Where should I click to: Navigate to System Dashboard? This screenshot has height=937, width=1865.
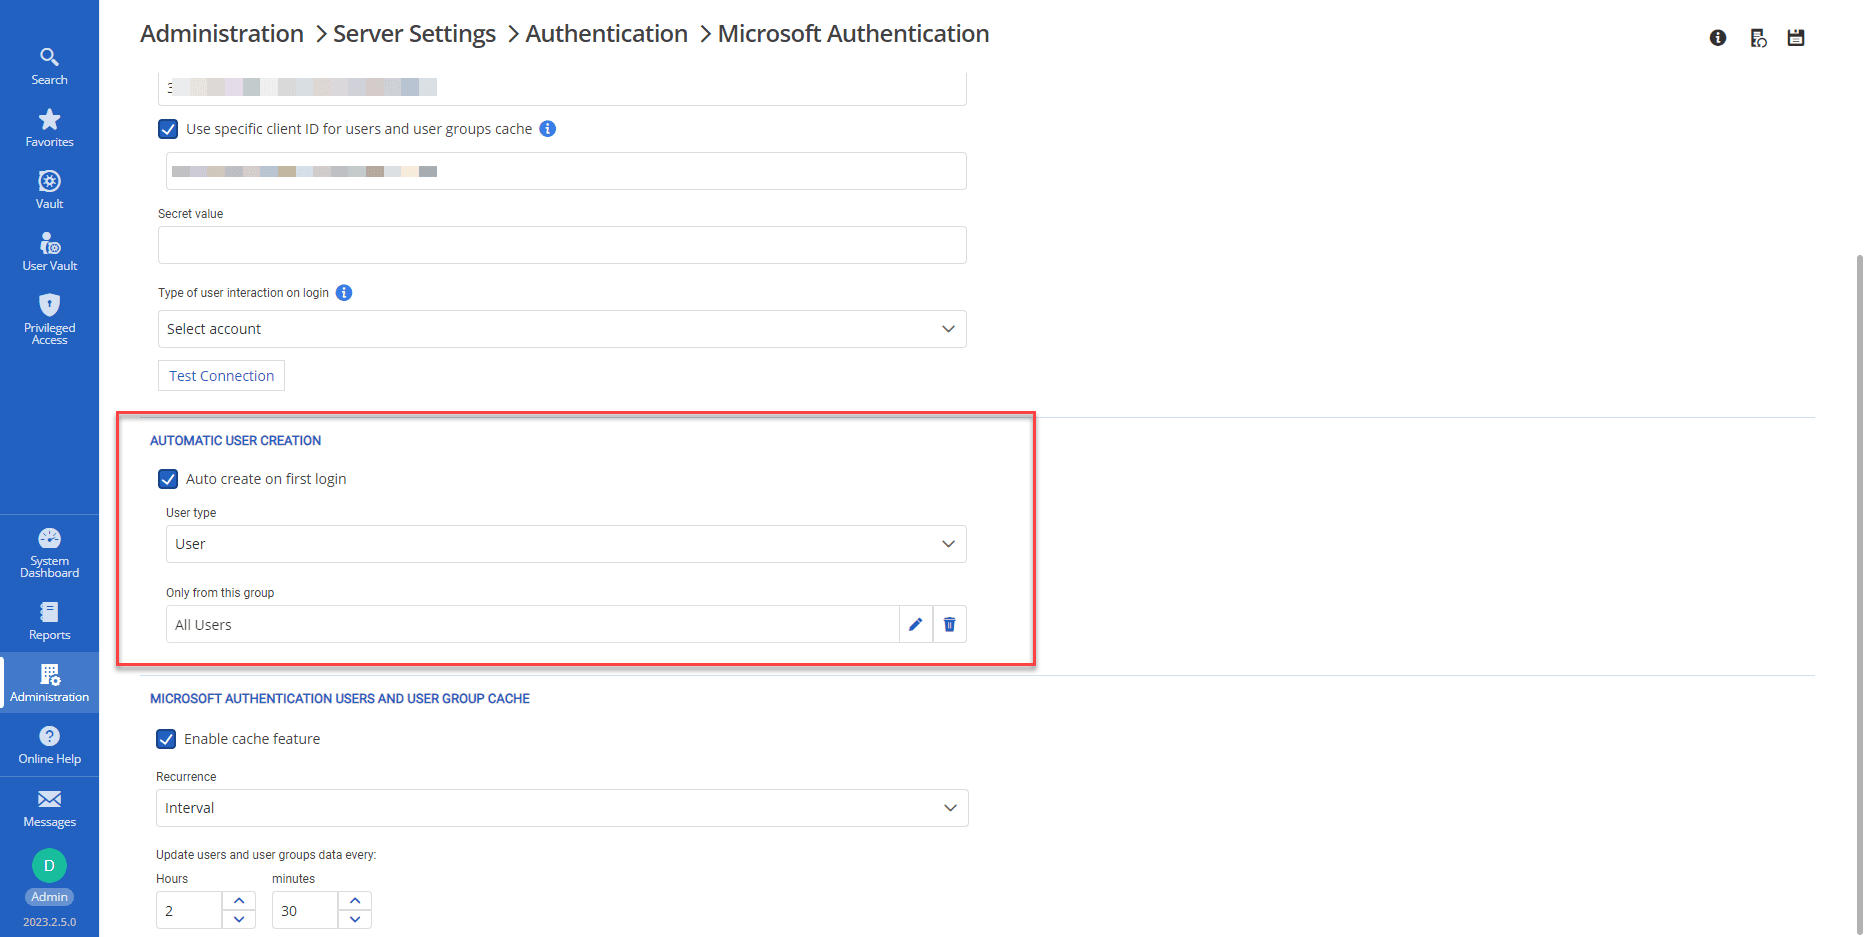click(49, 553)
